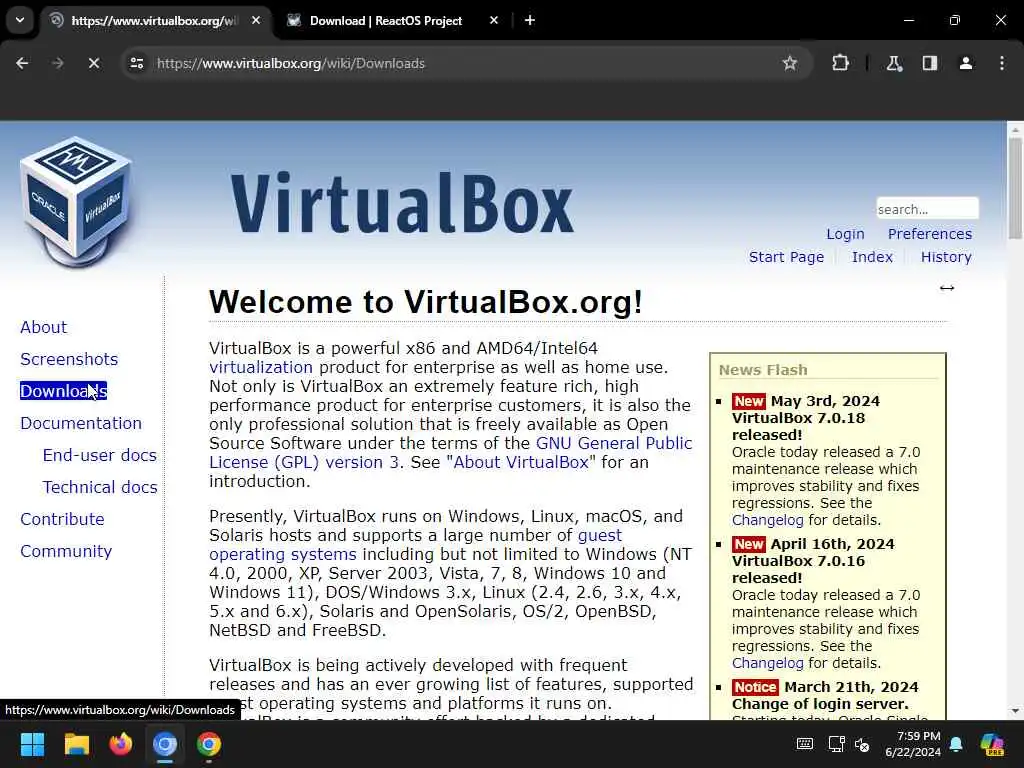Open End-user docs in the sidebar
The width and height of the screenshot is (1024, 768).
100,455
